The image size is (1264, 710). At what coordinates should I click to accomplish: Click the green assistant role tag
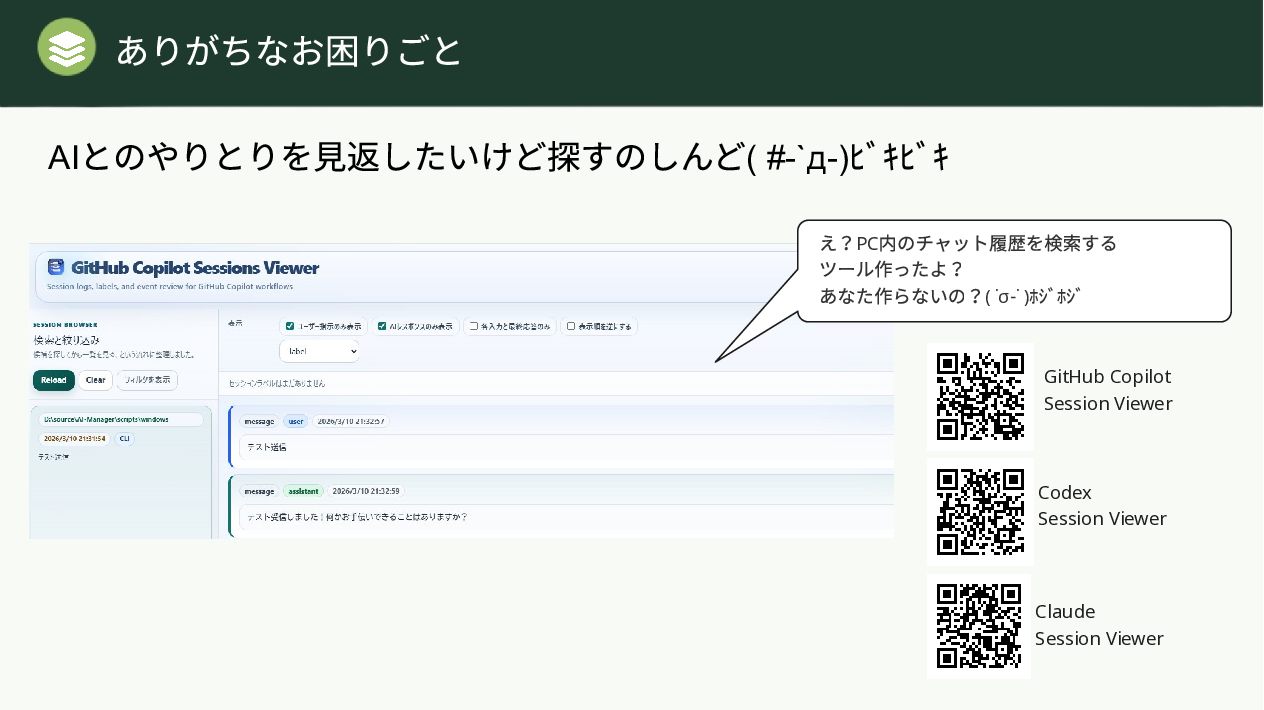point(303,491)
